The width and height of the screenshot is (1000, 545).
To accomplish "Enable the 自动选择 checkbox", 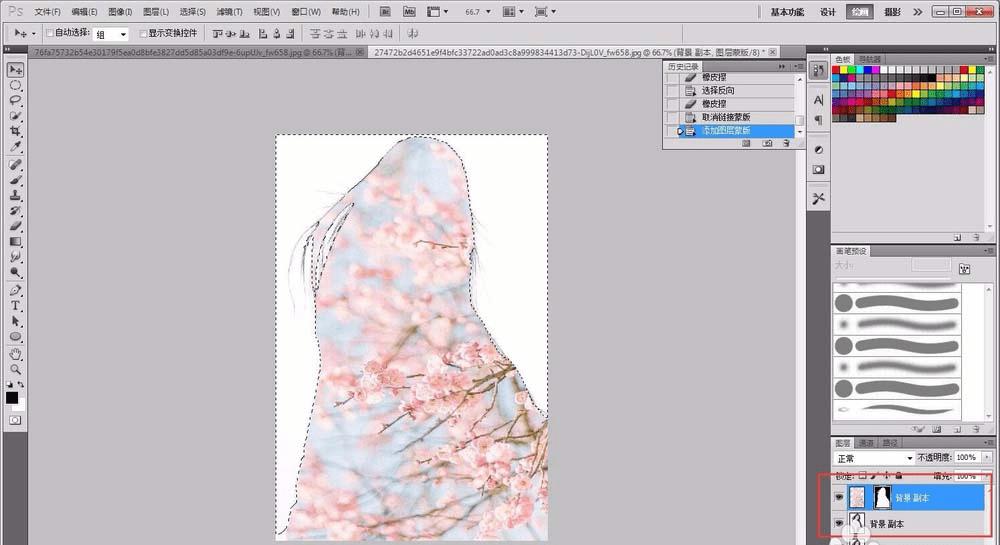I will (50, 34).
